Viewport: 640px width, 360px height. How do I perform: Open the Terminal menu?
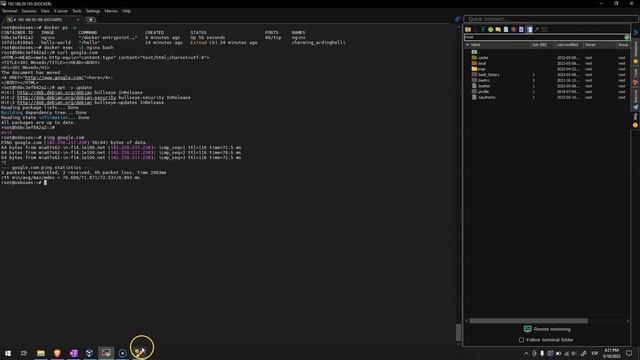pyautogui.click(x=9, y=11)
